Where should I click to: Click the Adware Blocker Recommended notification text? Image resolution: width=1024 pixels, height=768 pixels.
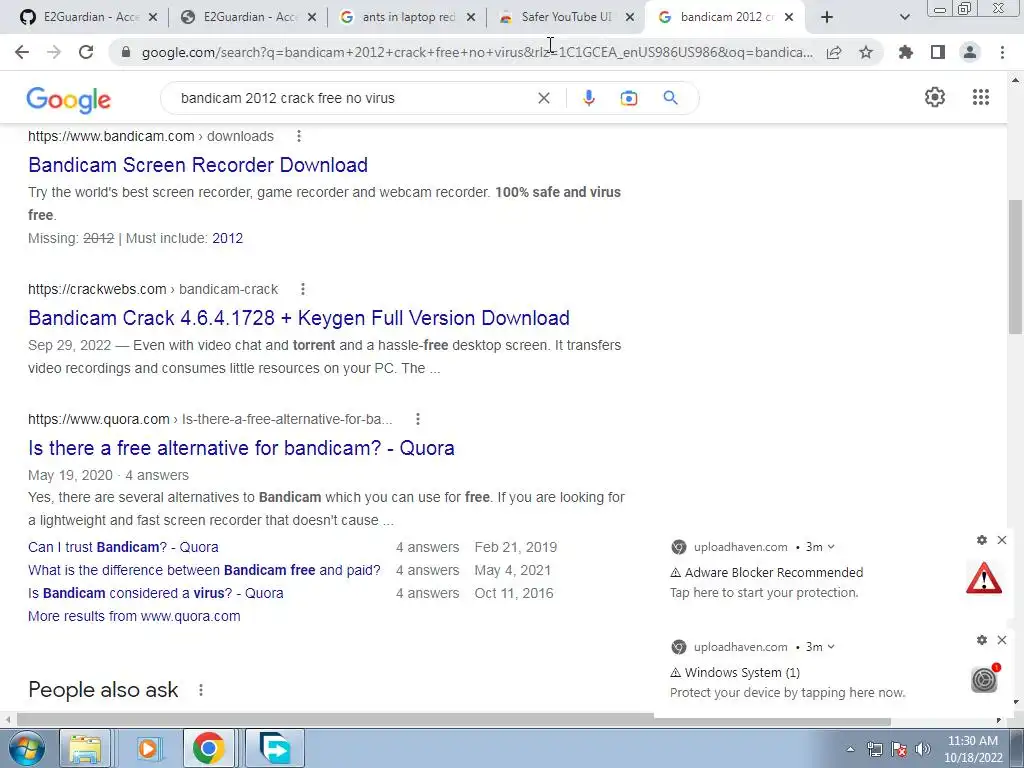point(774,573)
